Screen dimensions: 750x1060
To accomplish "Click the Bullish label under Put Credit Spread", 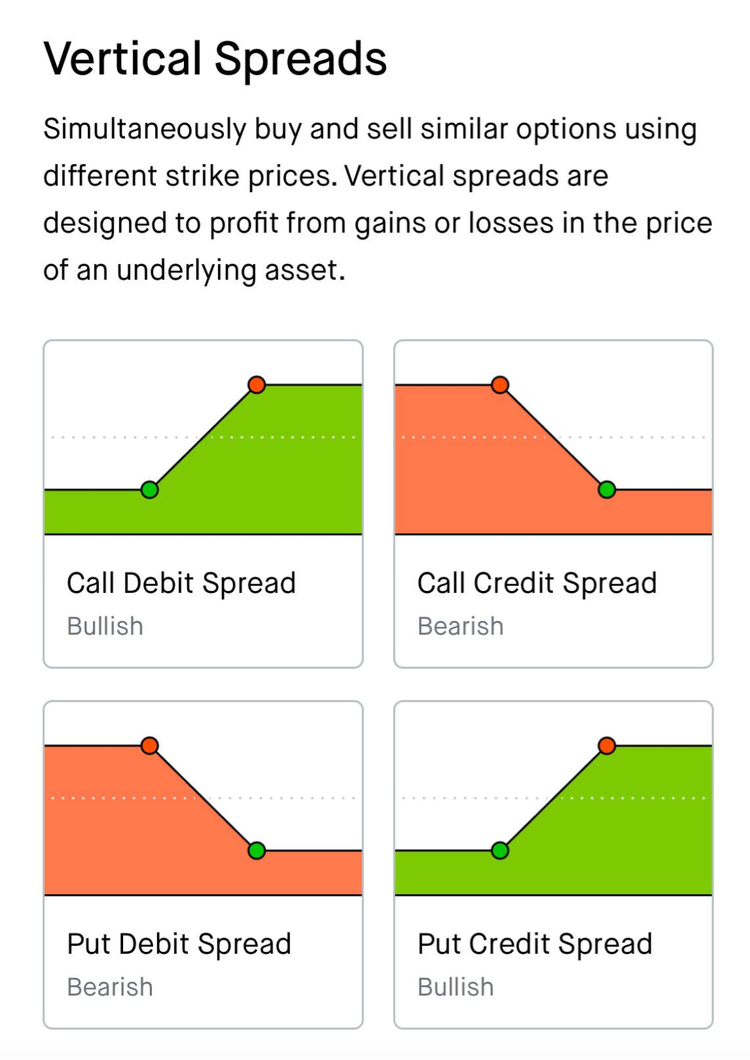I will coord(455,987).
